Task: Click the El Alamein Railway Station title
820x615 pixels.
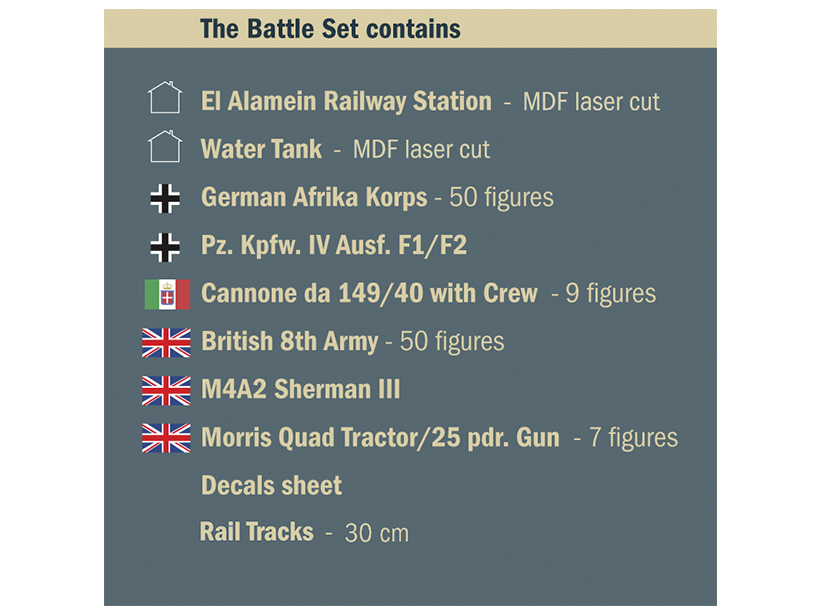Action: (346, 101)
